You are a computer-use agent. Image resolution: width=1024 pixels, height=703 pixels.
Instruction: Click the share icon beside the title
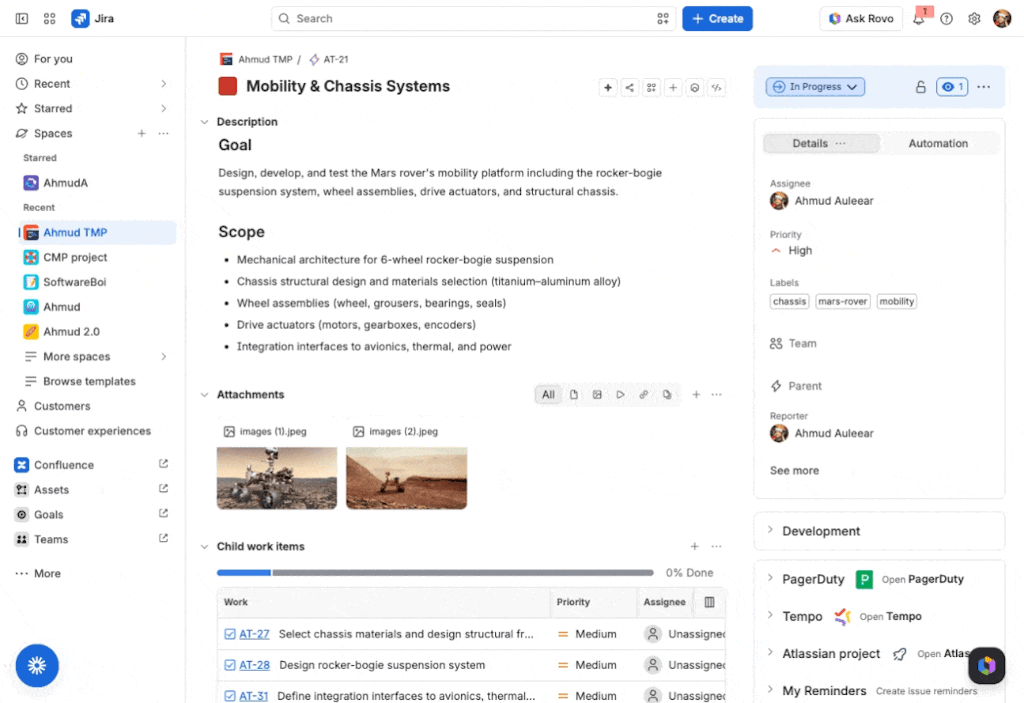click(x=630, y=88)
